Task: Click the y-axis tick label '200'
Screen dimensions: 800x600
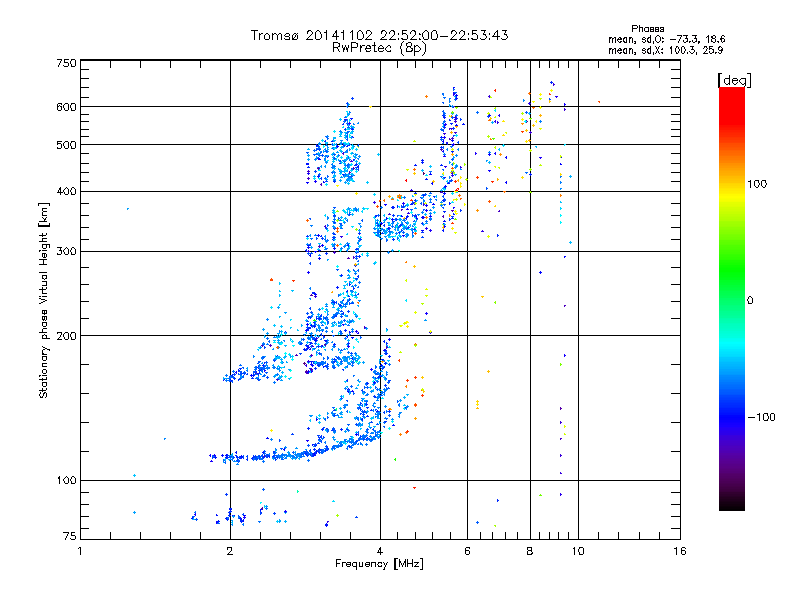Action: (66, 336)
